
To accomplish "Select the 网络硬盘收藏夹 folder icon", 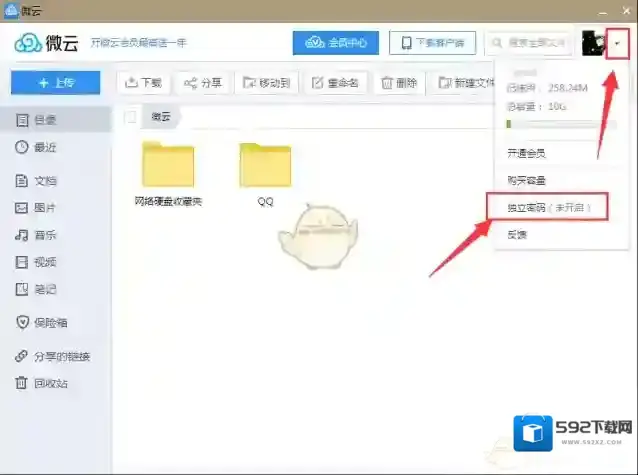I will (168, 164).
